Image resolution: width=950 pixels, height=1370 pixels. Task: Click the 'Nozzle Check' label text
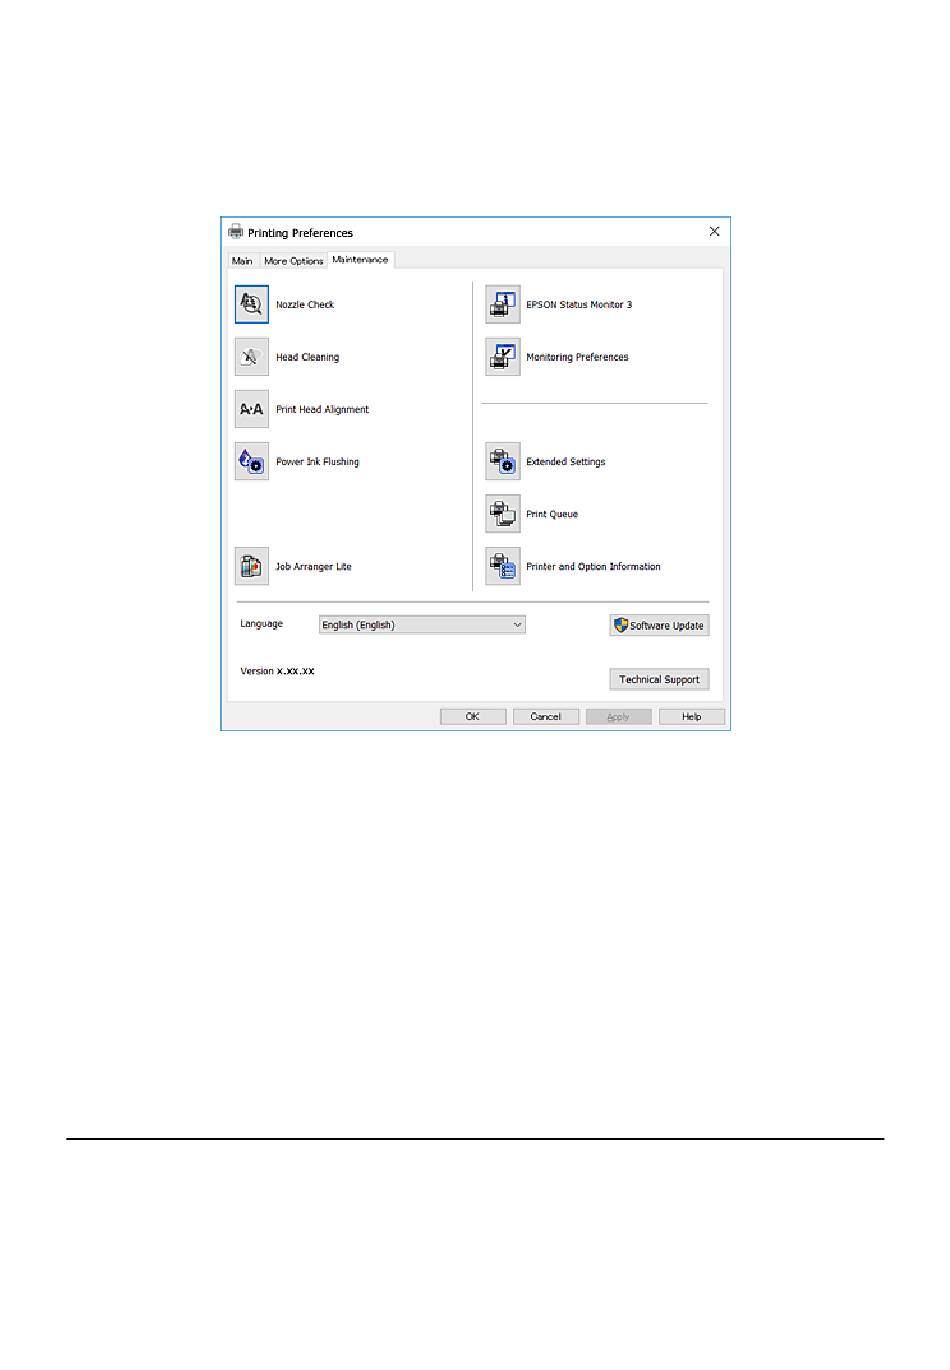pyautogui.click(x=305, y=305)
